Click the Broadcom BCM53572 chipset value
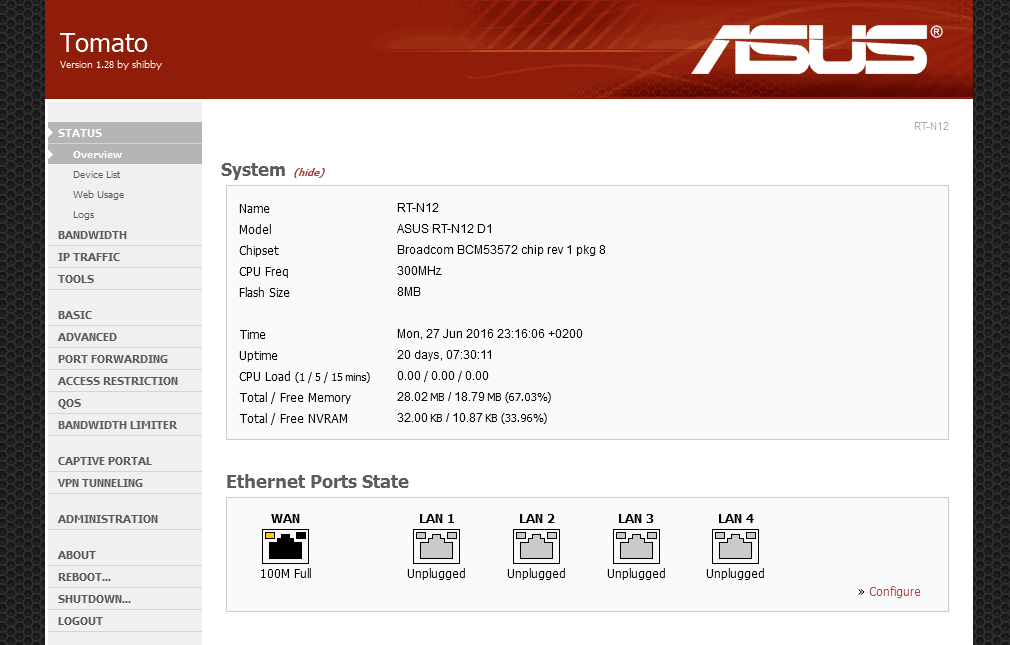Image resolution: width=1010 pixels, height=645 pixels. coord(501,250)
